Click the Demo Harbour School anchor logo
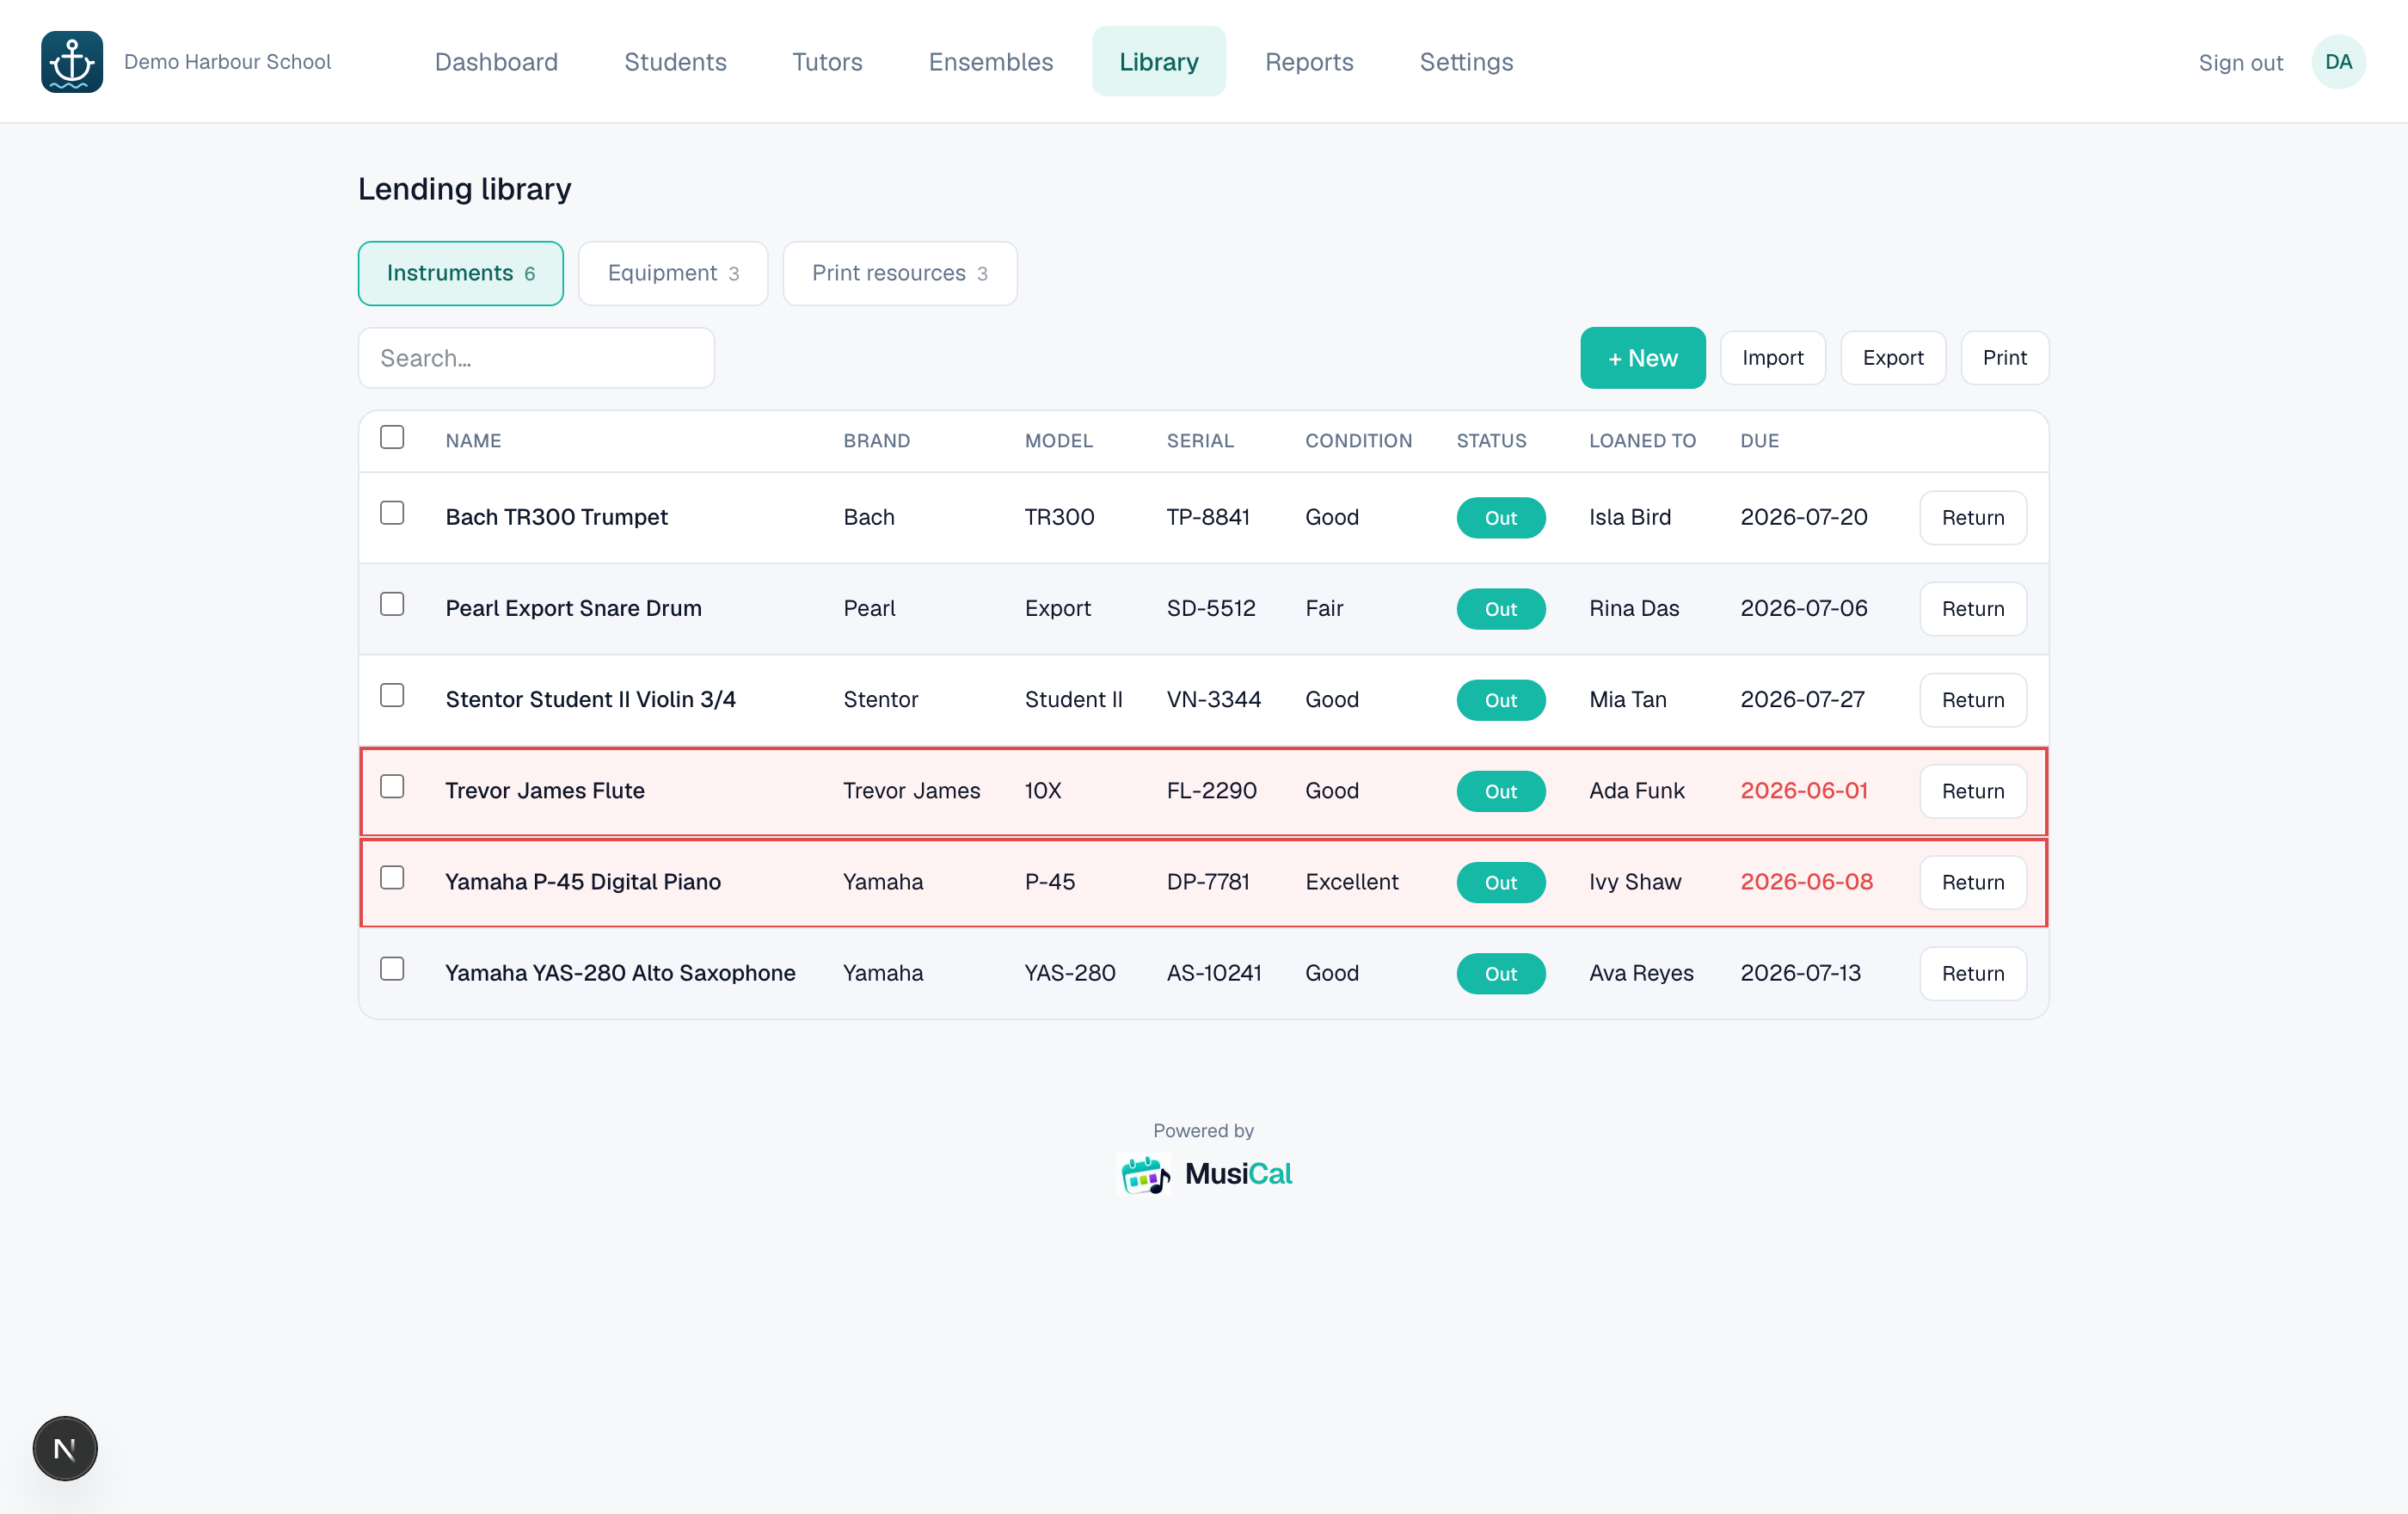 (x=72, y=62)
